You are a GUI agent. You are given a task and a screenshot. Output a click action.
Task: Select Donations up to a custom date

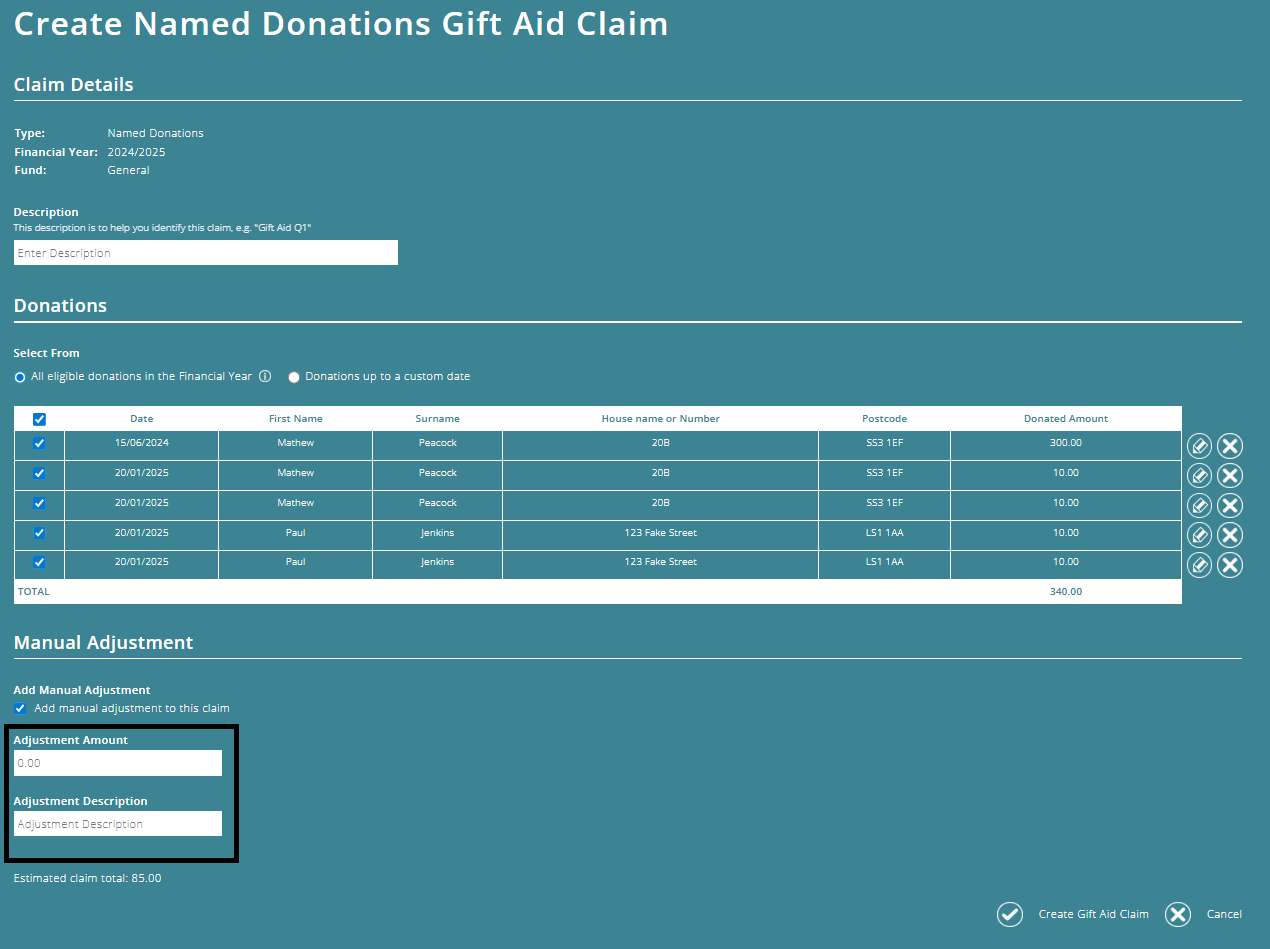293,376
